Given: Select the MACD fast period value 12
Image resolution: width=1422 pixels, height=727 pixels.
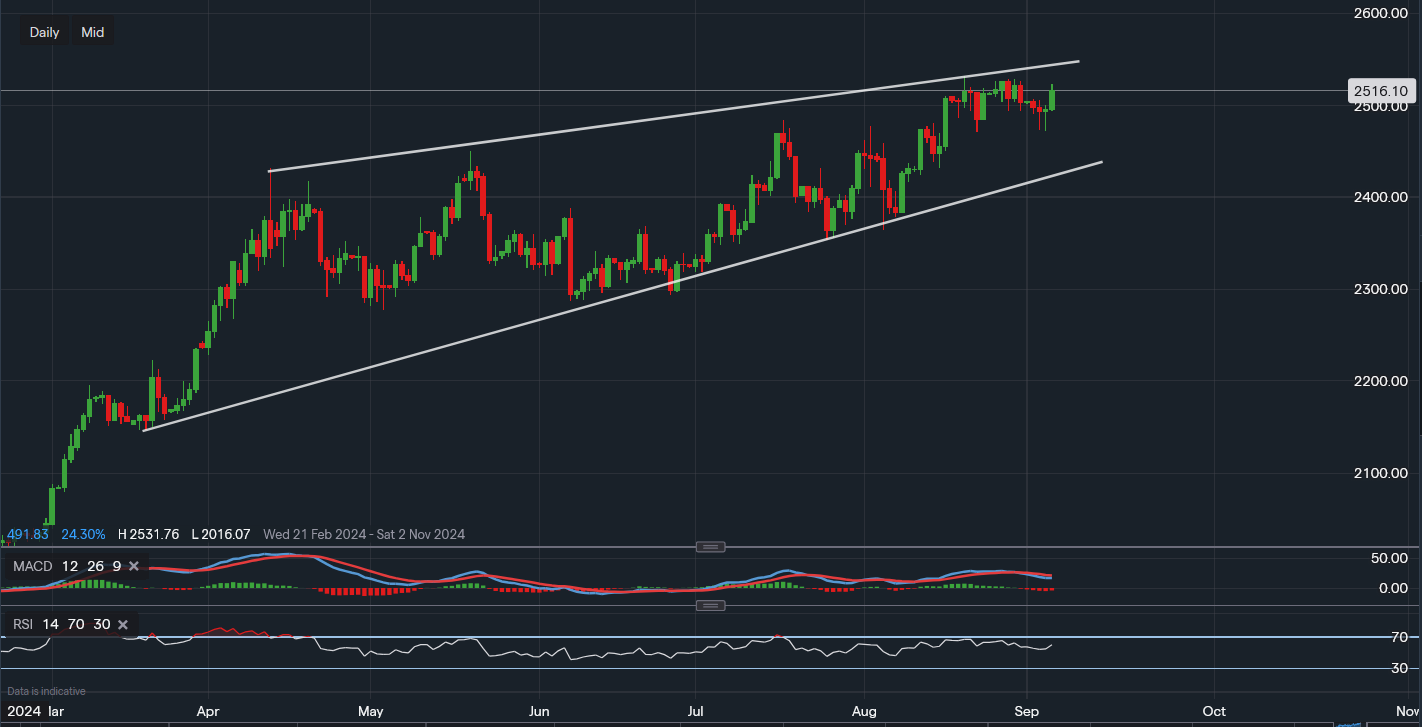Looking at the screenshot, I should pos(70,567).
